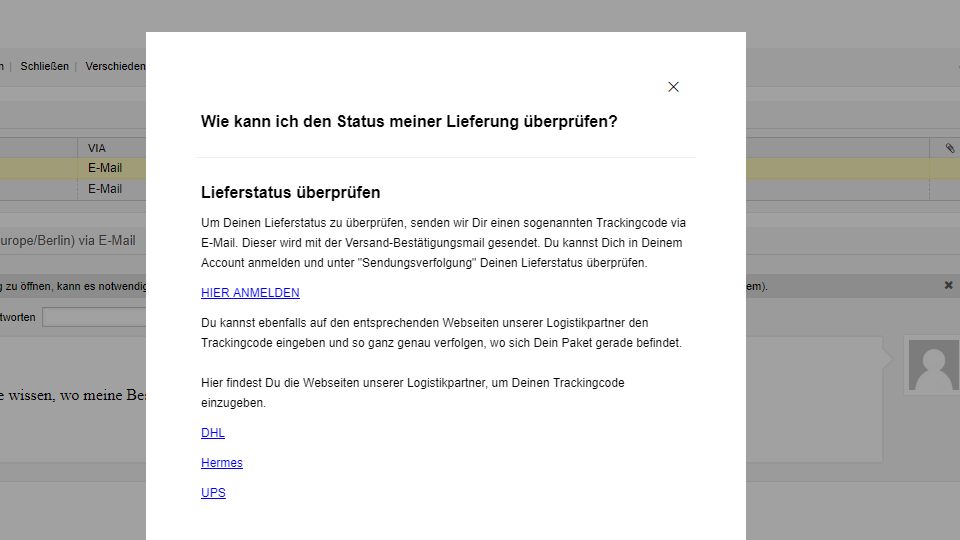Click Schließen in the background toolbar

[44, 66]
